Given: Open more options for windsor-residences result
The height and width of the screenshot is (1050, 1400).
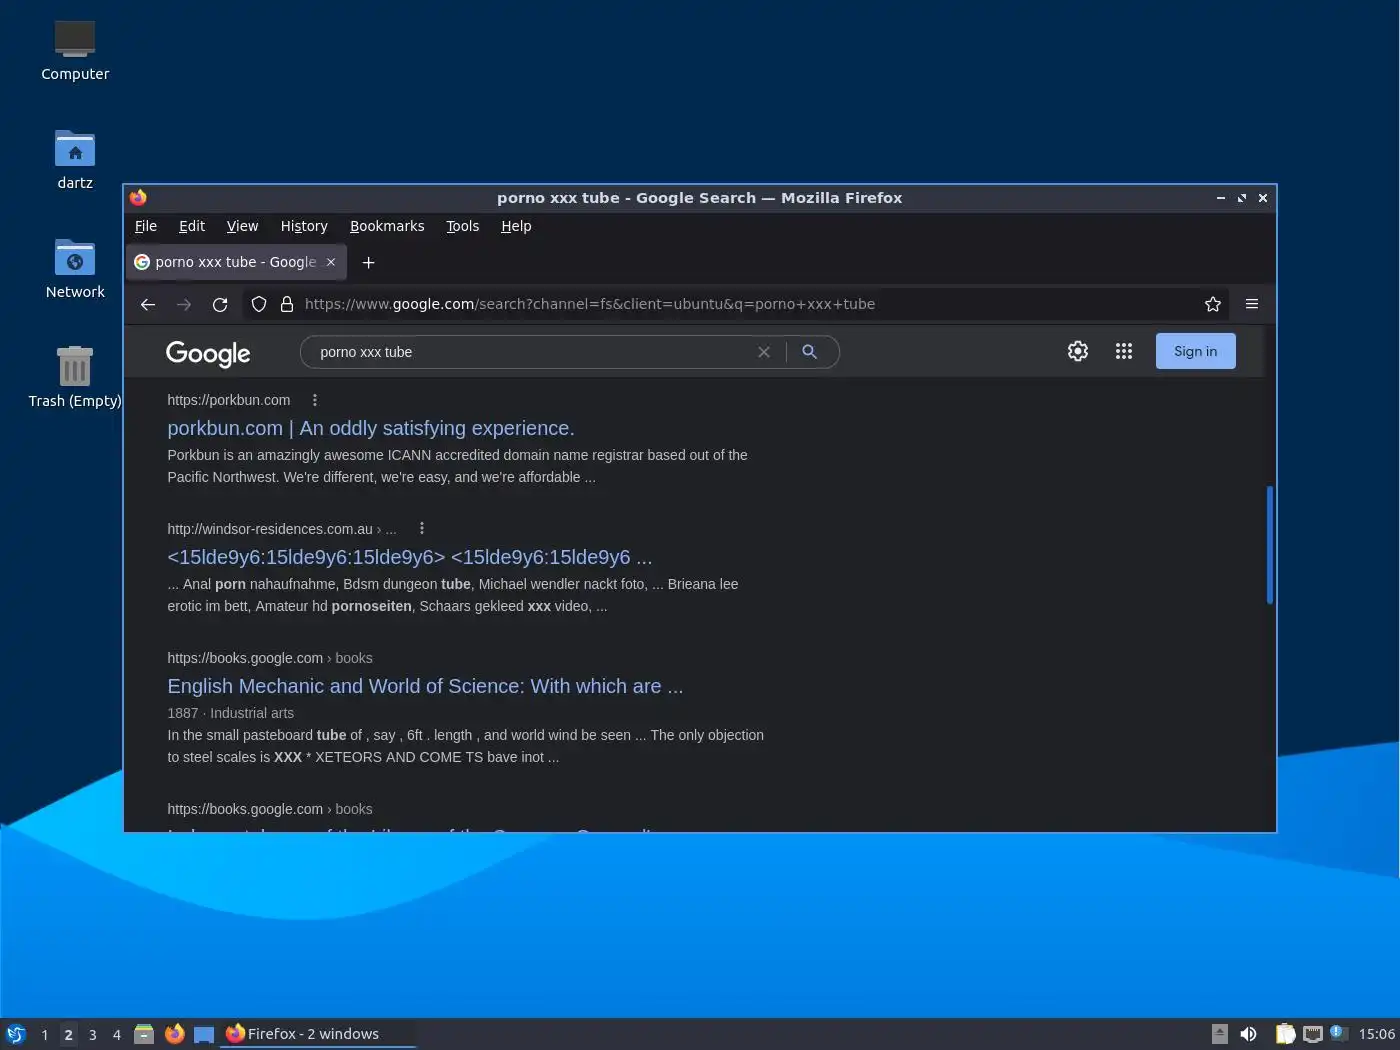Looking at the screenshot, I should pyautogui.click(x=422, y=528).
